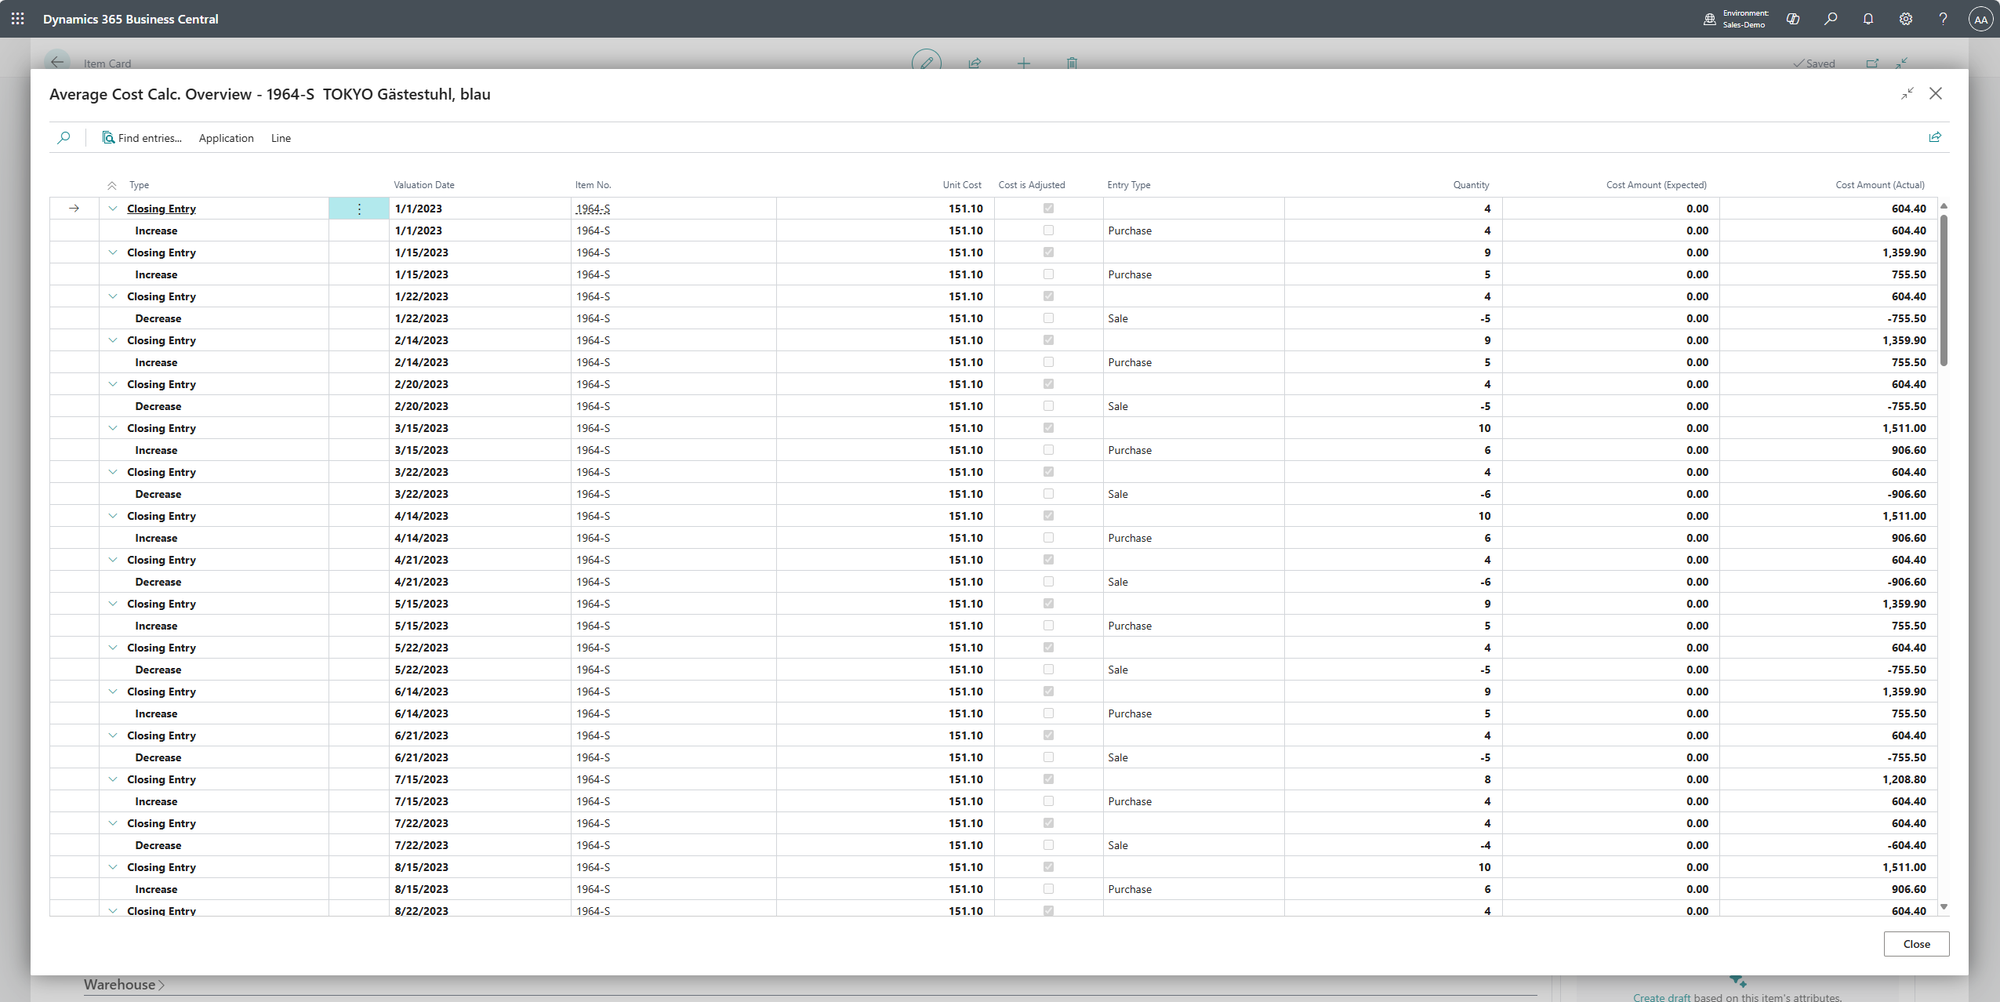
Task: Open the help question mark
Action: (1943, 19)
